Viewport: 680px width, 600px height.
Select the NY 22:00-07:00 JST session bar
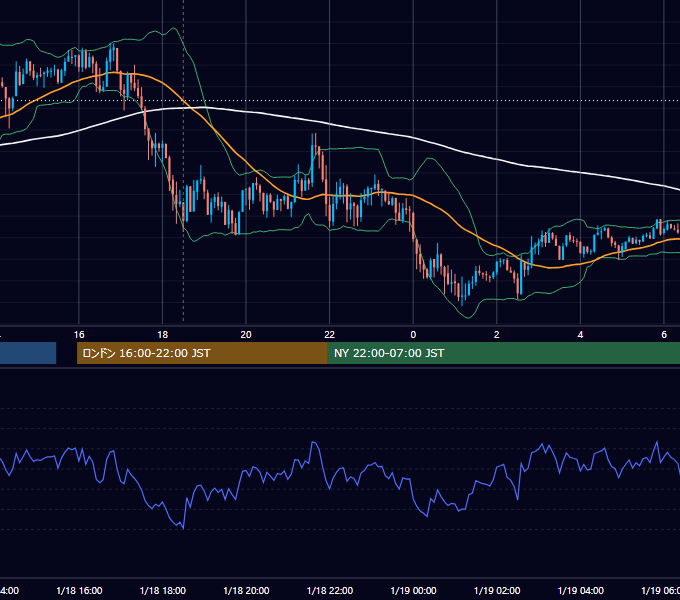coord(503,353)
